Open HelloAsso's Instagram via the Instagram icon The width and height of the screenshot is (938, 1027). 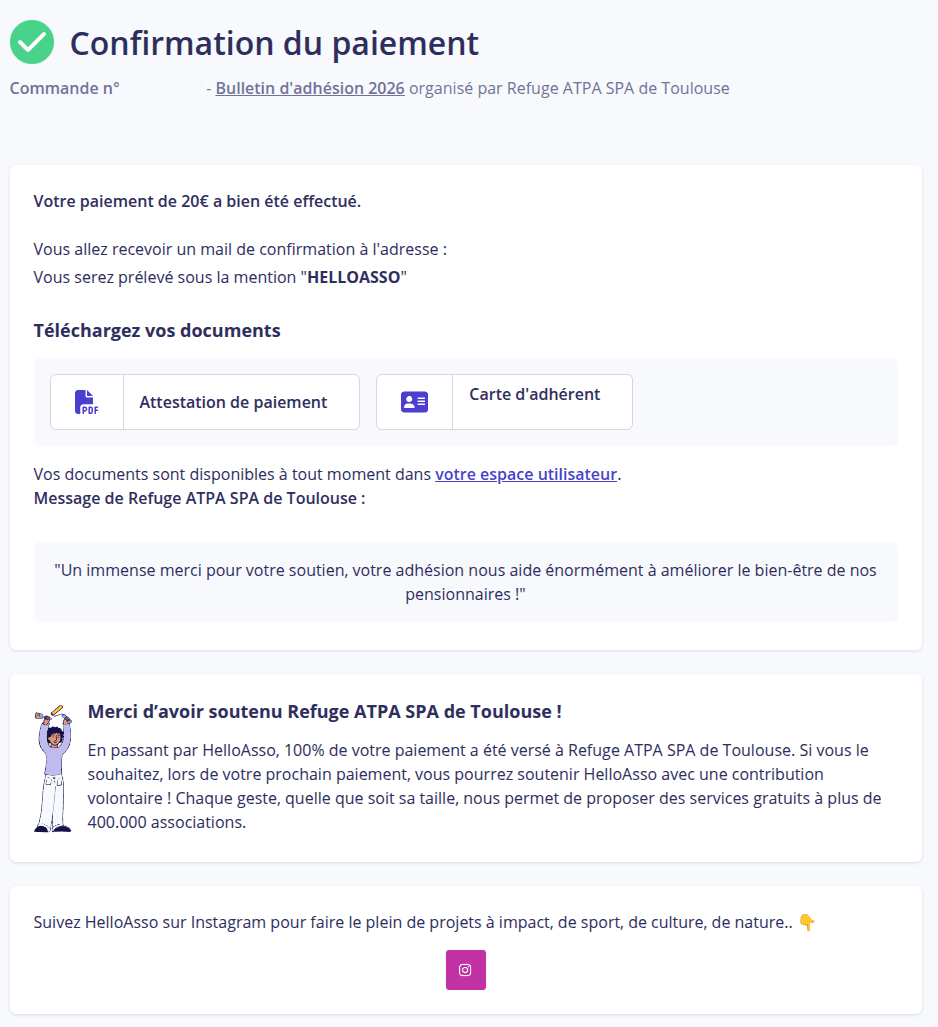465,970
